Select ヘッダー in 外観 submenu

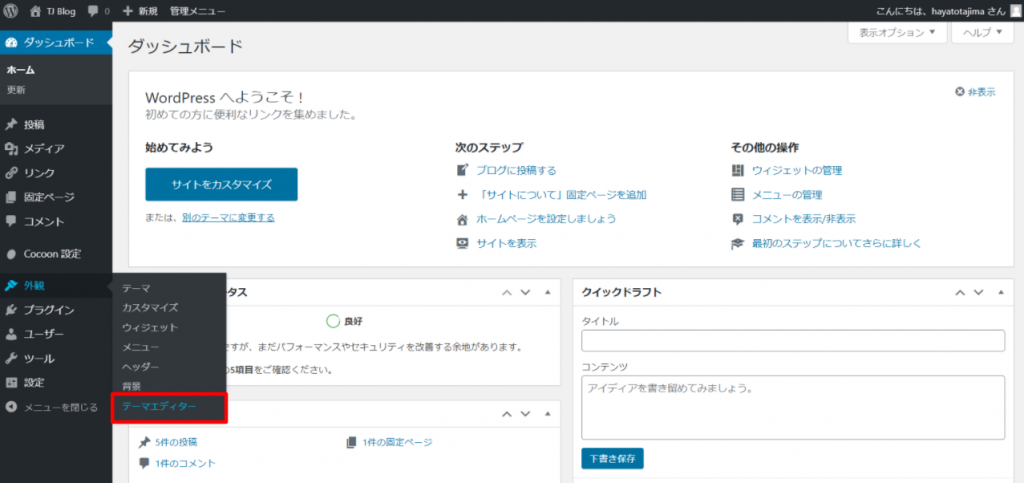coord(140,366)
